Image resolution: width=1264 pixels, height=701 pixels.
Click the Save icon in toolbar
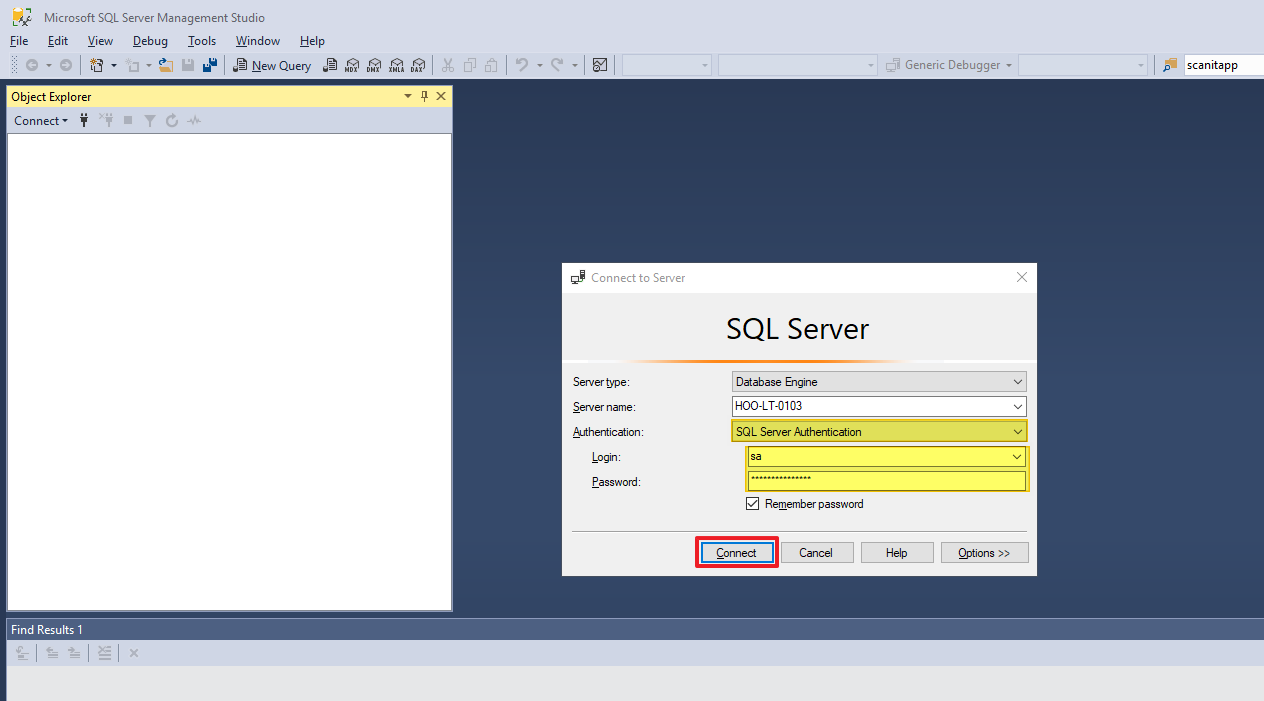pos(188,65)
